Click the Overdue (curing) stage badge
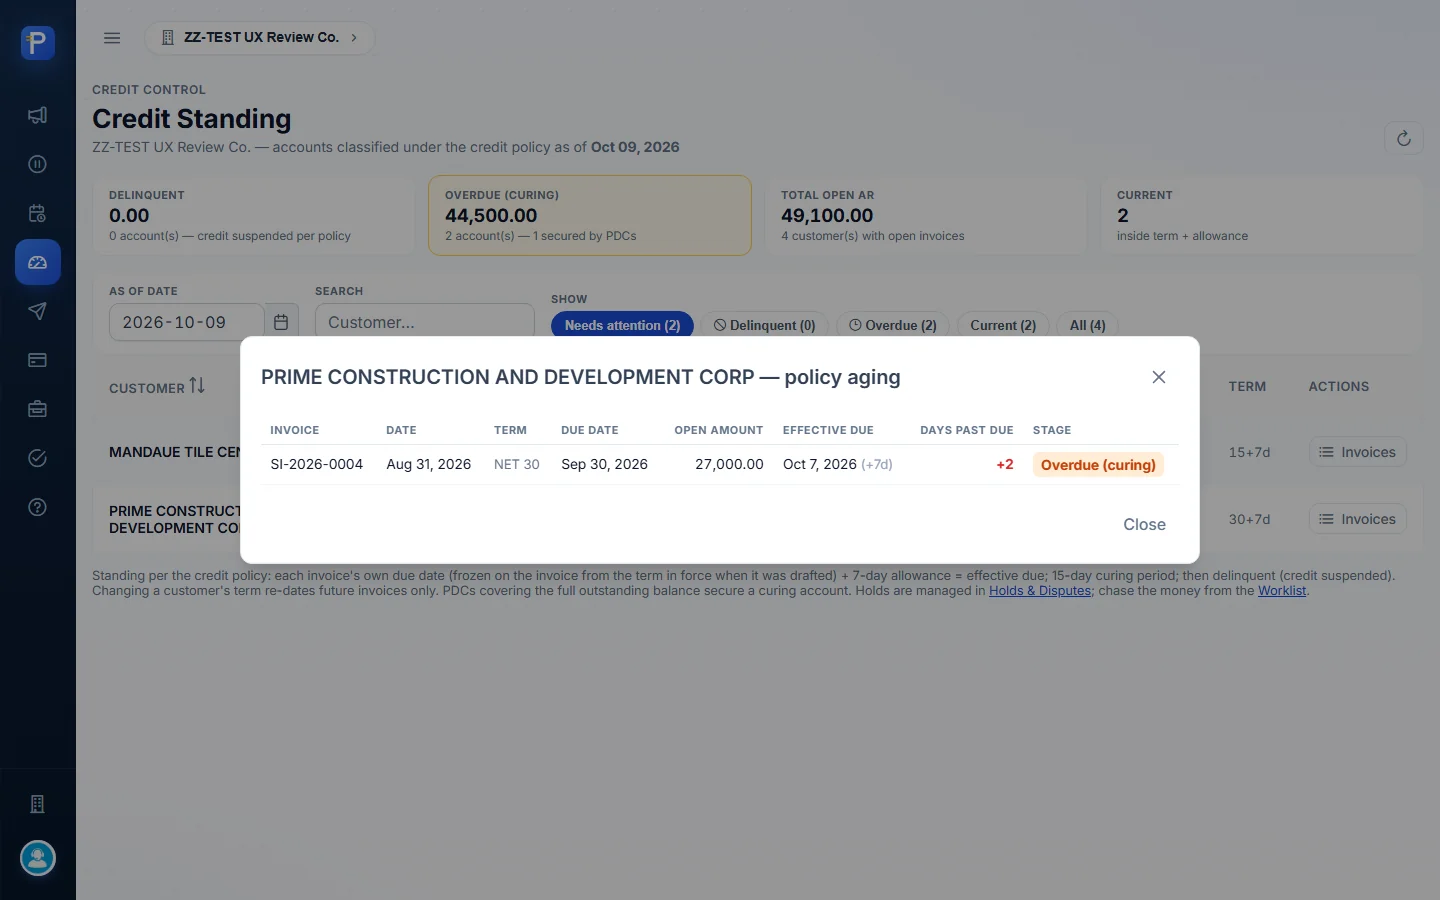Viewport: 1440px width, 900px height. 1098,465
